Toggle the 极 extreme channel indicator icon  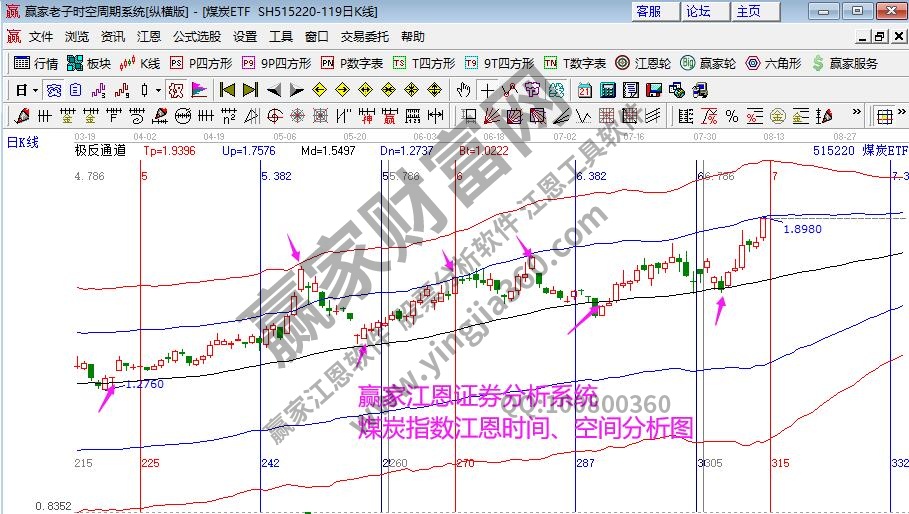(176, 90)
